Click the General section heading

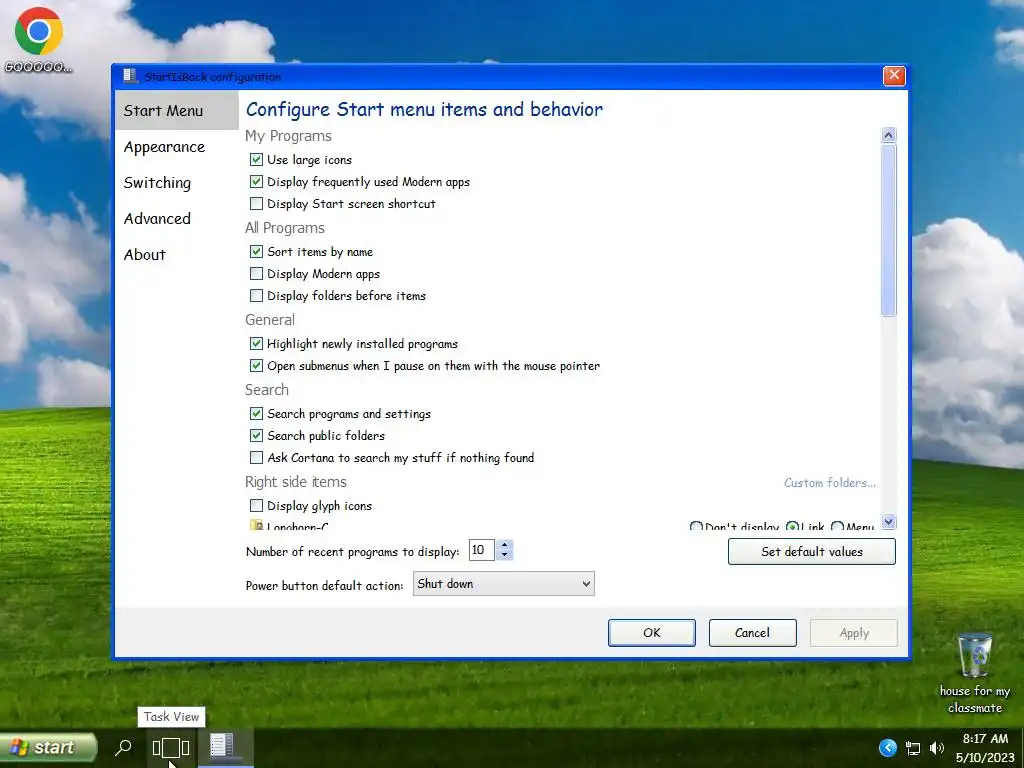click(x=270, y=320)
